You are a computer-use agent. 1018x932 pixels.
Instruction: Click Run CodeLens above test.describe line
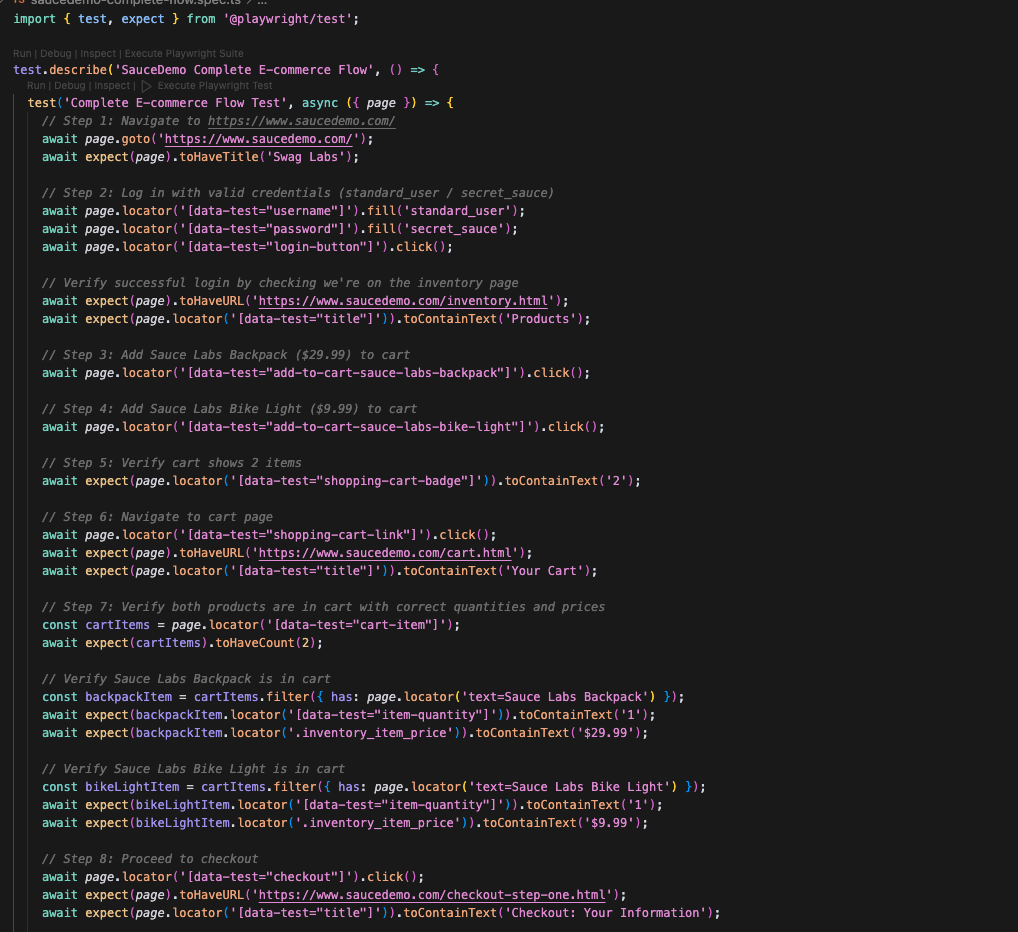[x=22, y=53]
